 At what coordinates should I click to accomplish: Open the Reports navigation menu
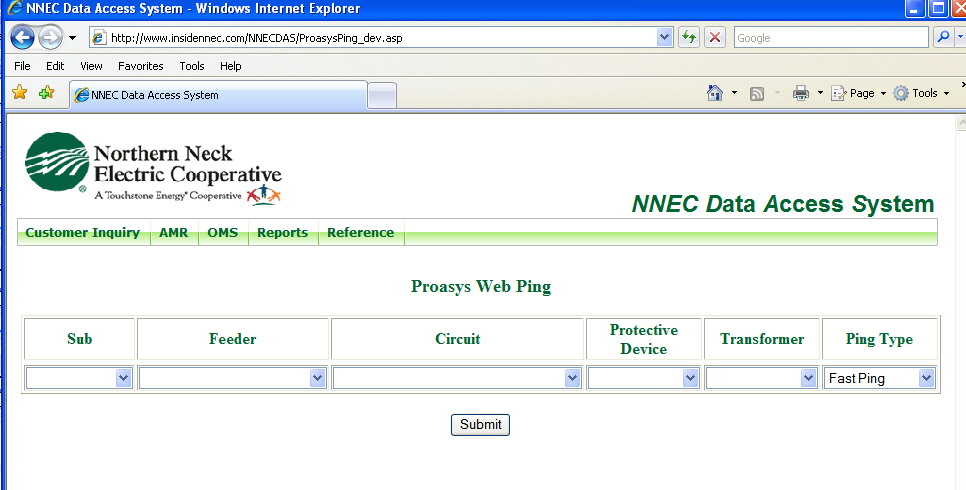[x=282, y=233]
